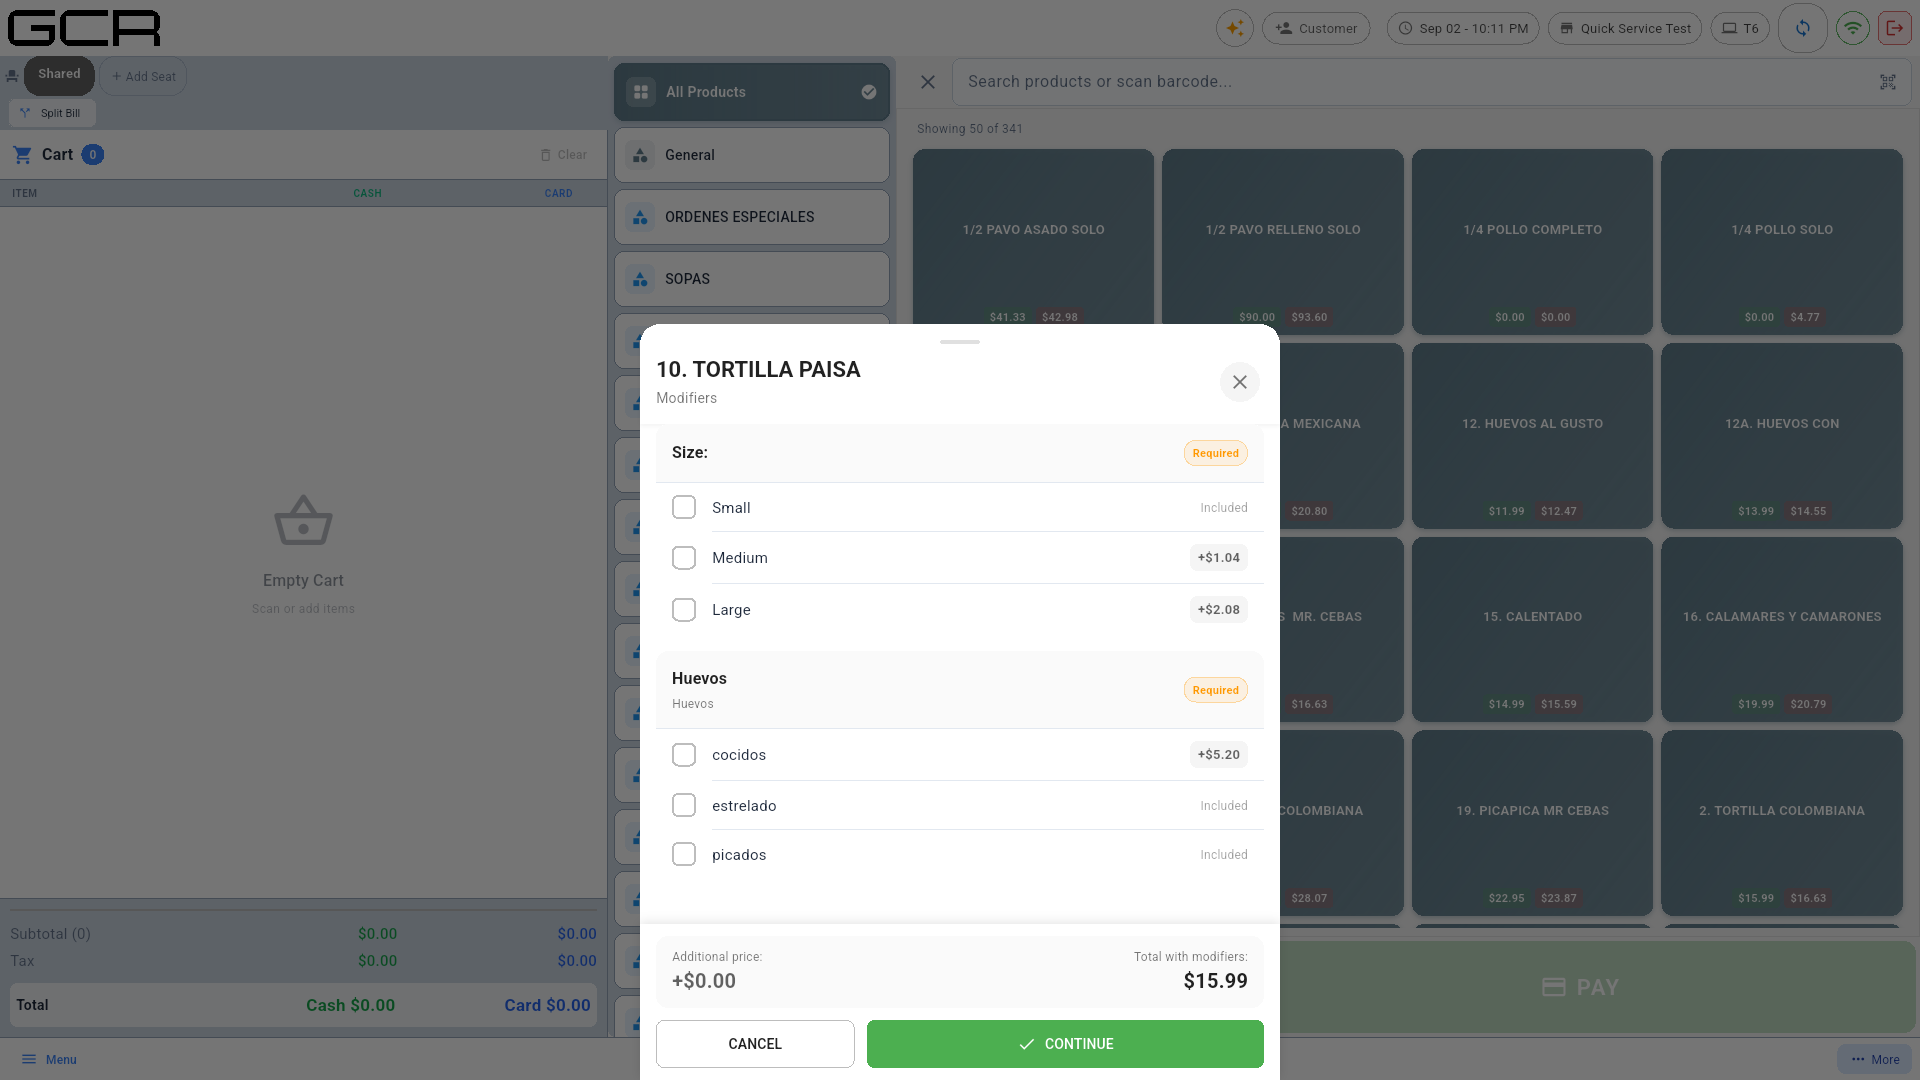
Task: Check the Medium size option
Action: click(x=684, y=558)
